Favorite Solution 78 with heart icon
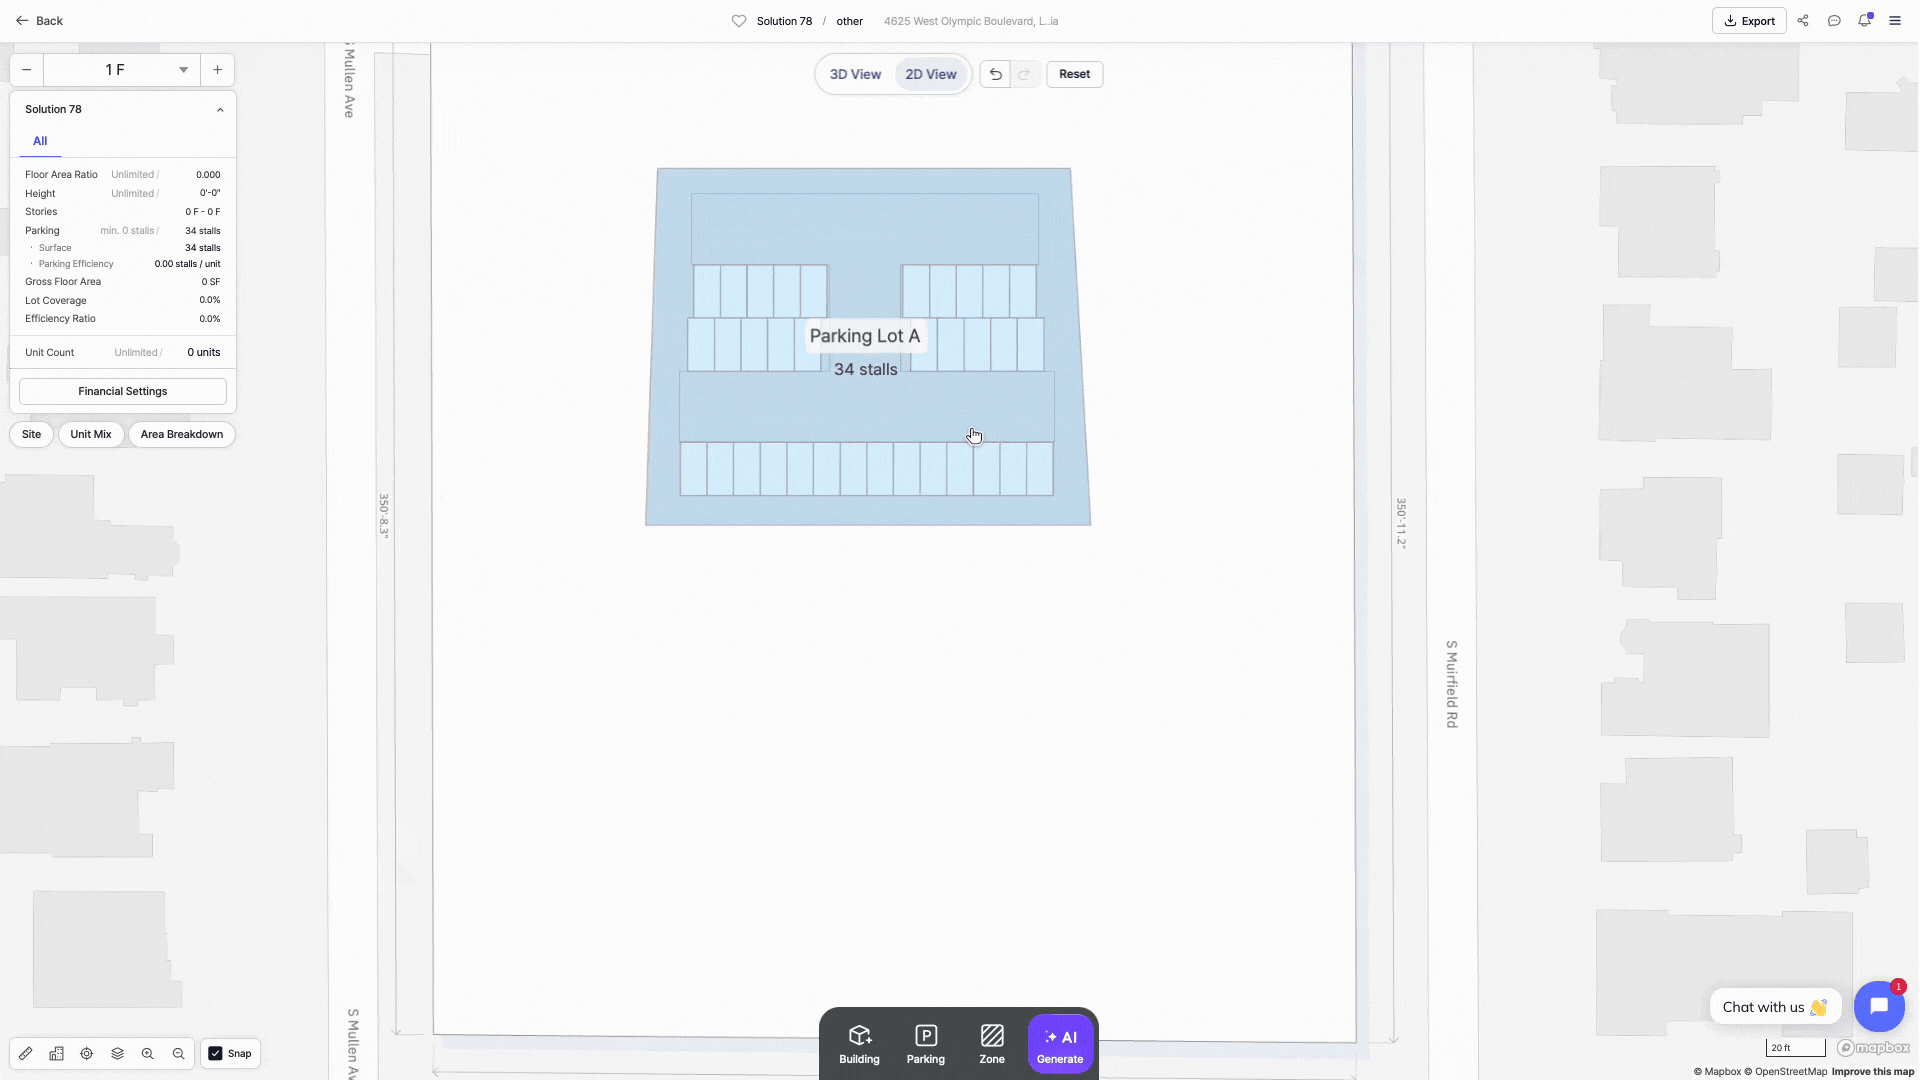 739,21
